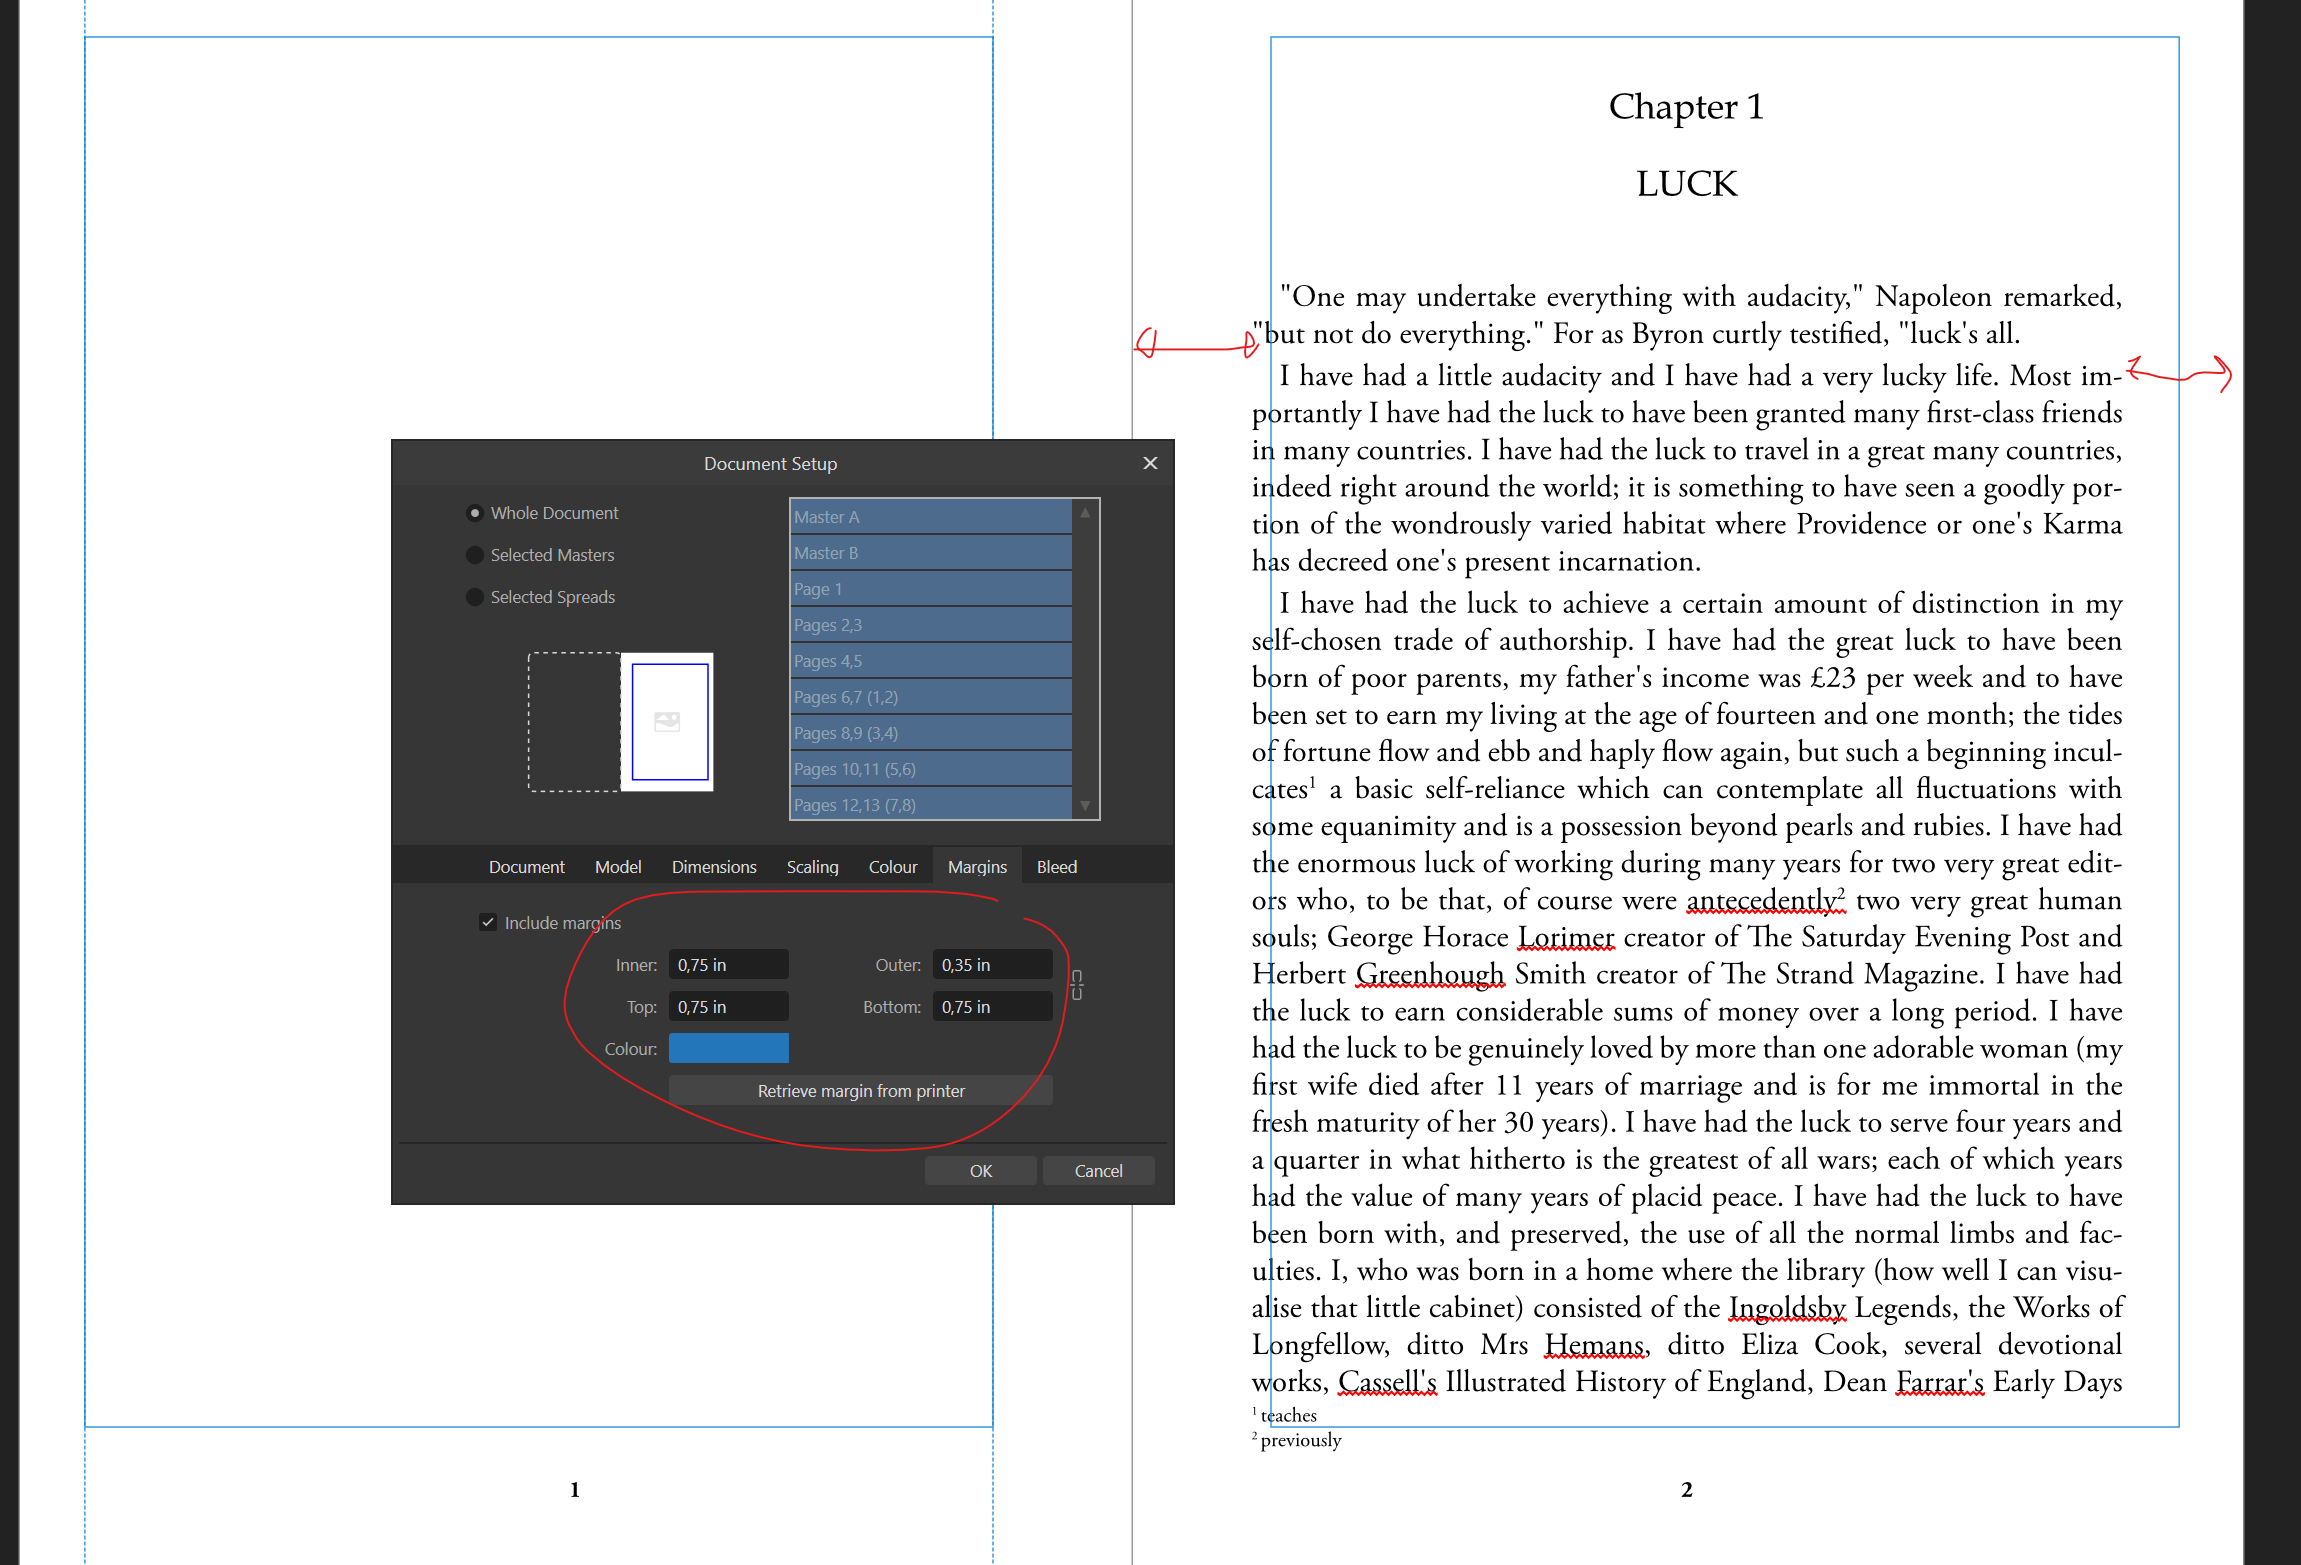Click the footnote 'teaches'
The height and width of the screenshot is (1565, 2301).
(x=1288, y=1416)
